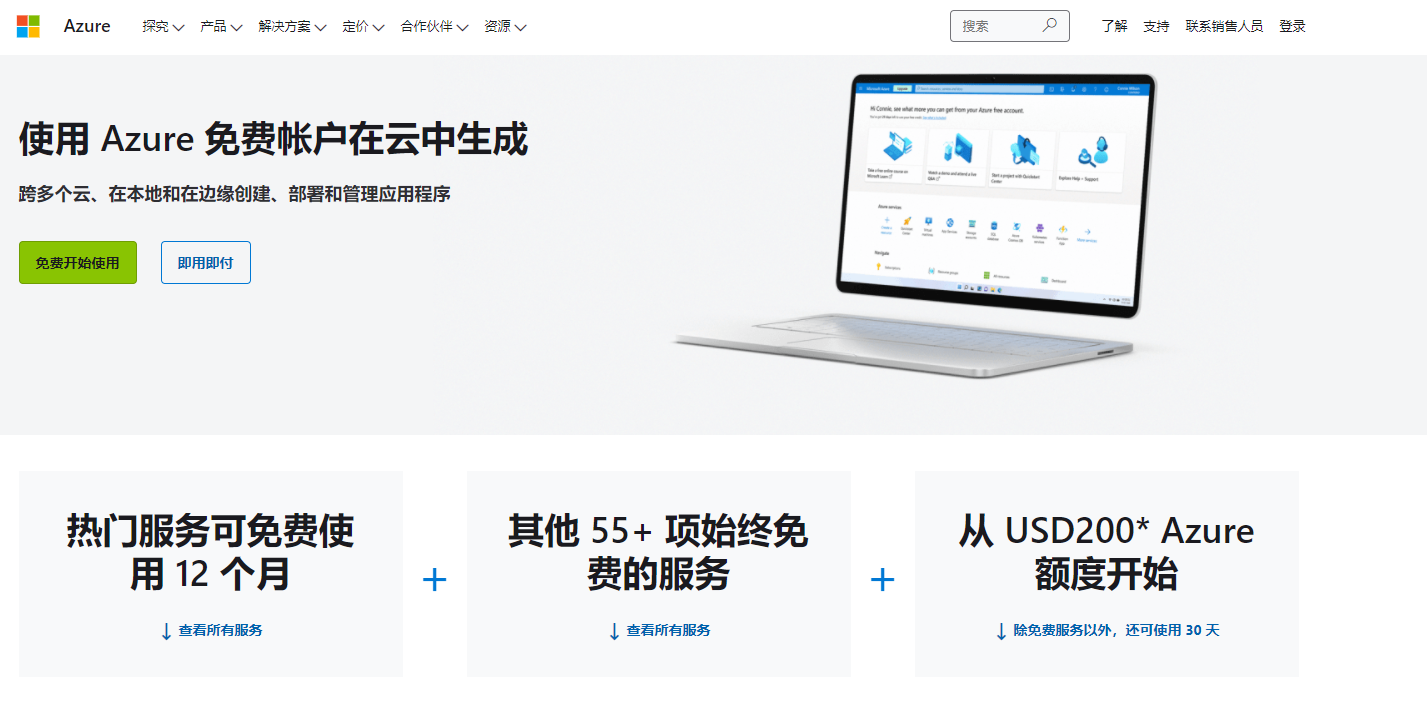Click down arrow icon in 55+ card
This screenshot has width=1427, height=707.
point(614,631)
